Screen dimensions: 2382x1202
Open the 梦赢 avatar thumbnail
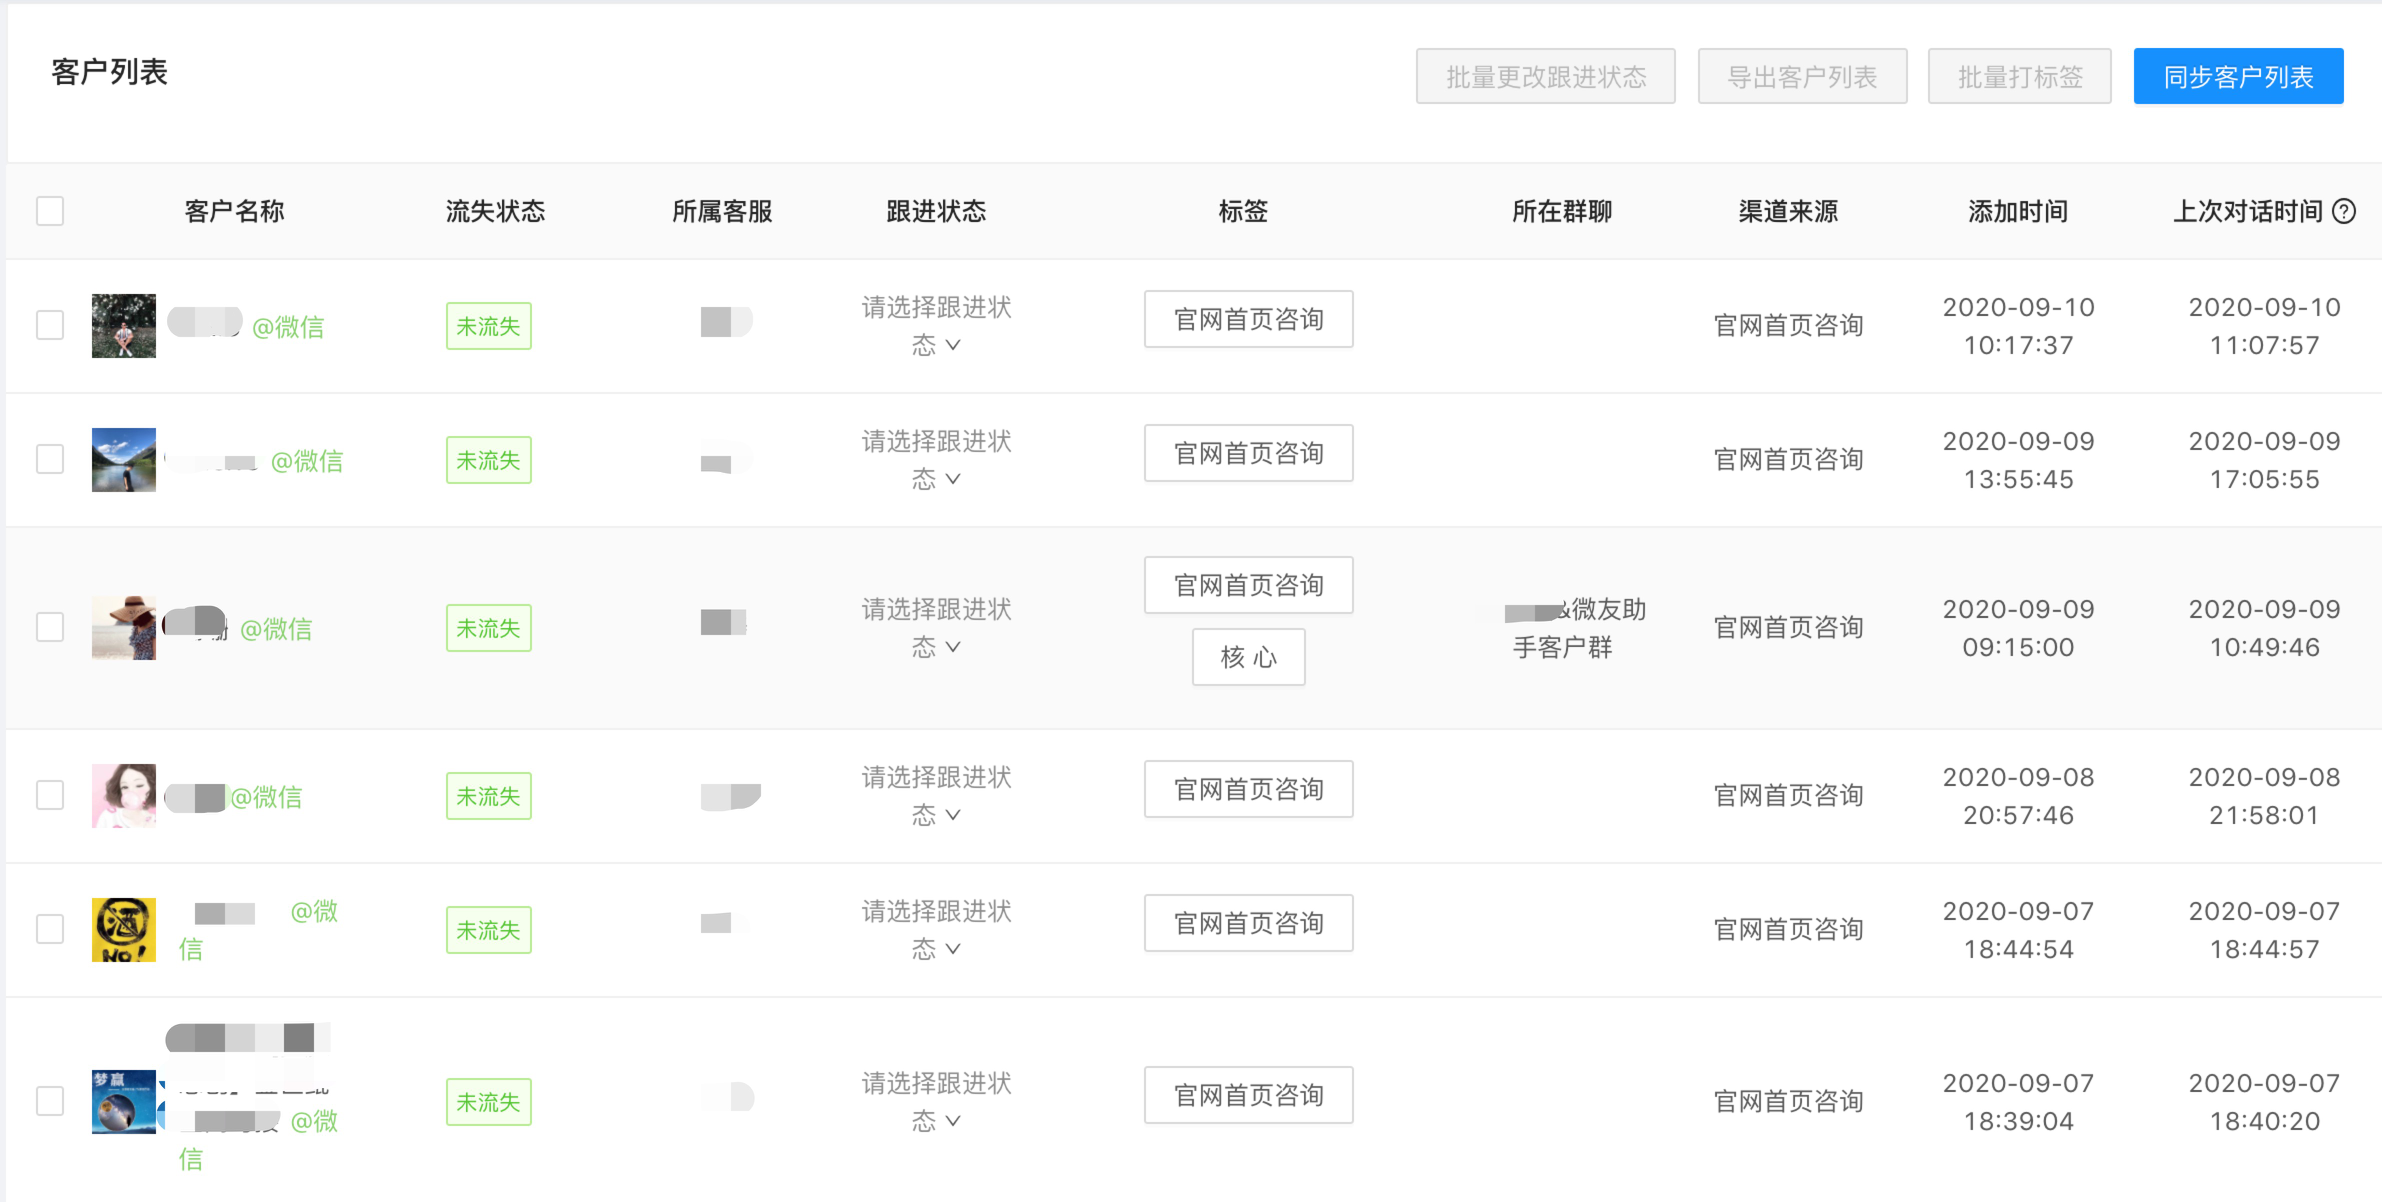pyautogui.click(x=124, y=1101)
